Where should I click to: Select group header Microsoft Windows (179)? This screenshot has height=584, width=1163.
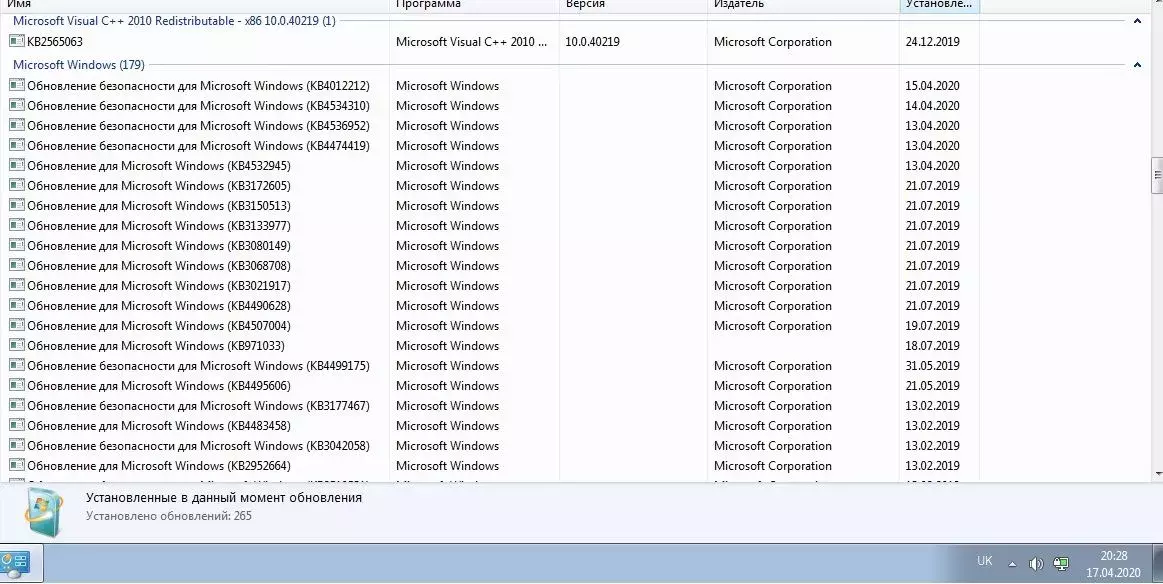79,65
